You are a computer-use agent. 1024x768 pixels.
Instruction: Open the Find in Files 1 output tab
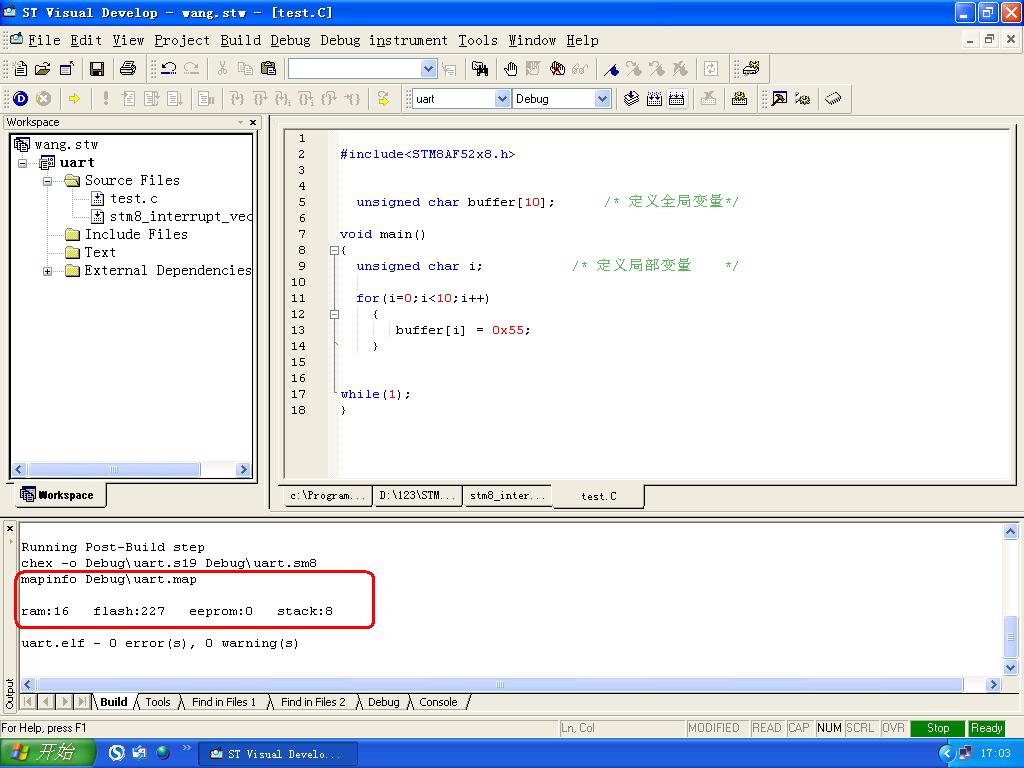[223, 702]
